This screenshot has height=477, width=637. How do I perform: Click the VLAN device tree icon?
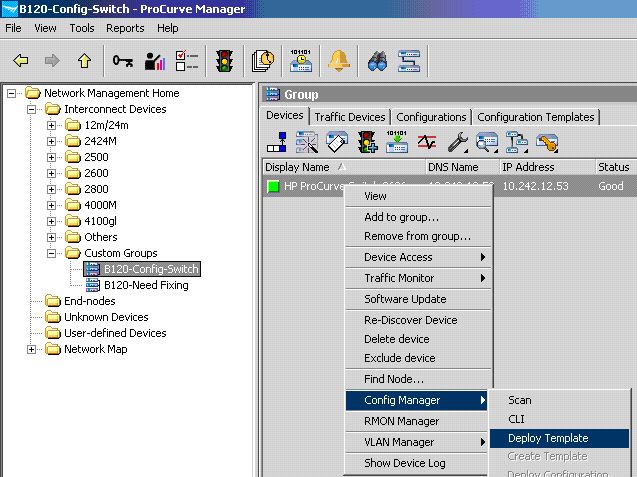517,142
